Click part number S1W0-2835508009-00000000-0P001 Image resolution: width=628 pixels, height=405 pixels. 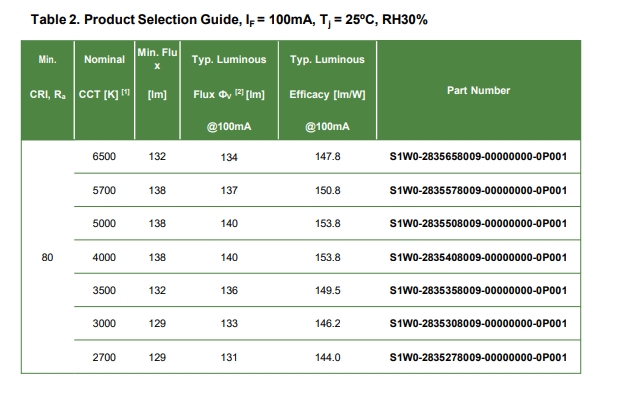[478, 223]
